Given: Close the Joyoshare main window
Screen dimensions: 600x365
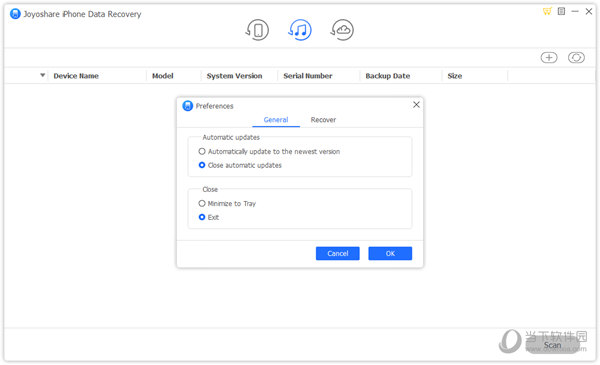Looking at the screenshot, I should [x=589, y=11].
